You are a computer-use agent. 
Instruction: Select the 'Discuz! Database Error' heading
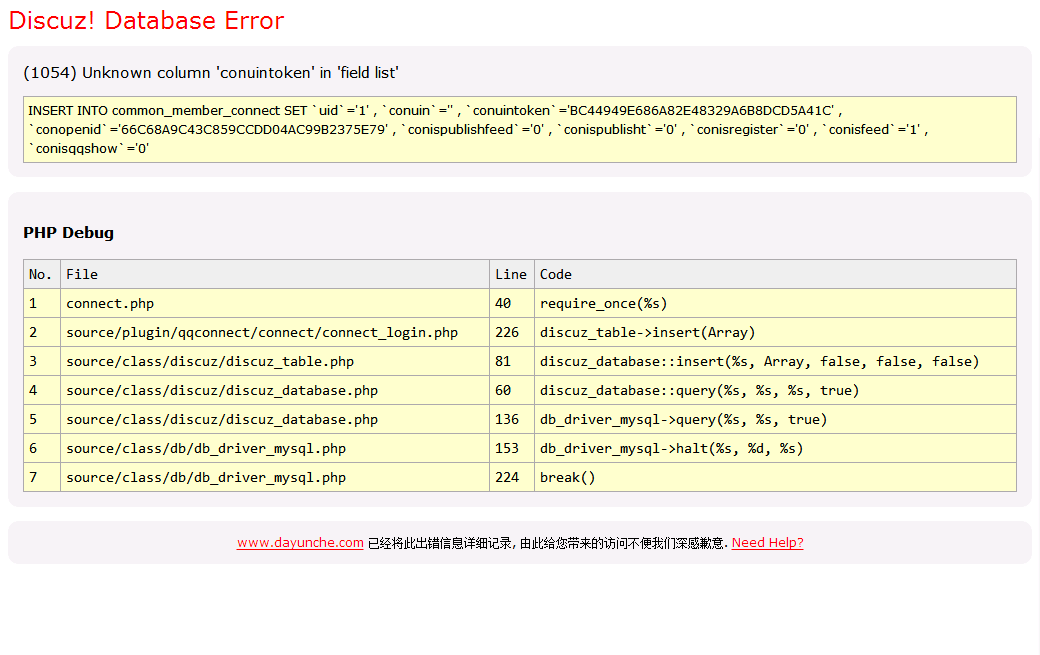click(x=147, y=21)
